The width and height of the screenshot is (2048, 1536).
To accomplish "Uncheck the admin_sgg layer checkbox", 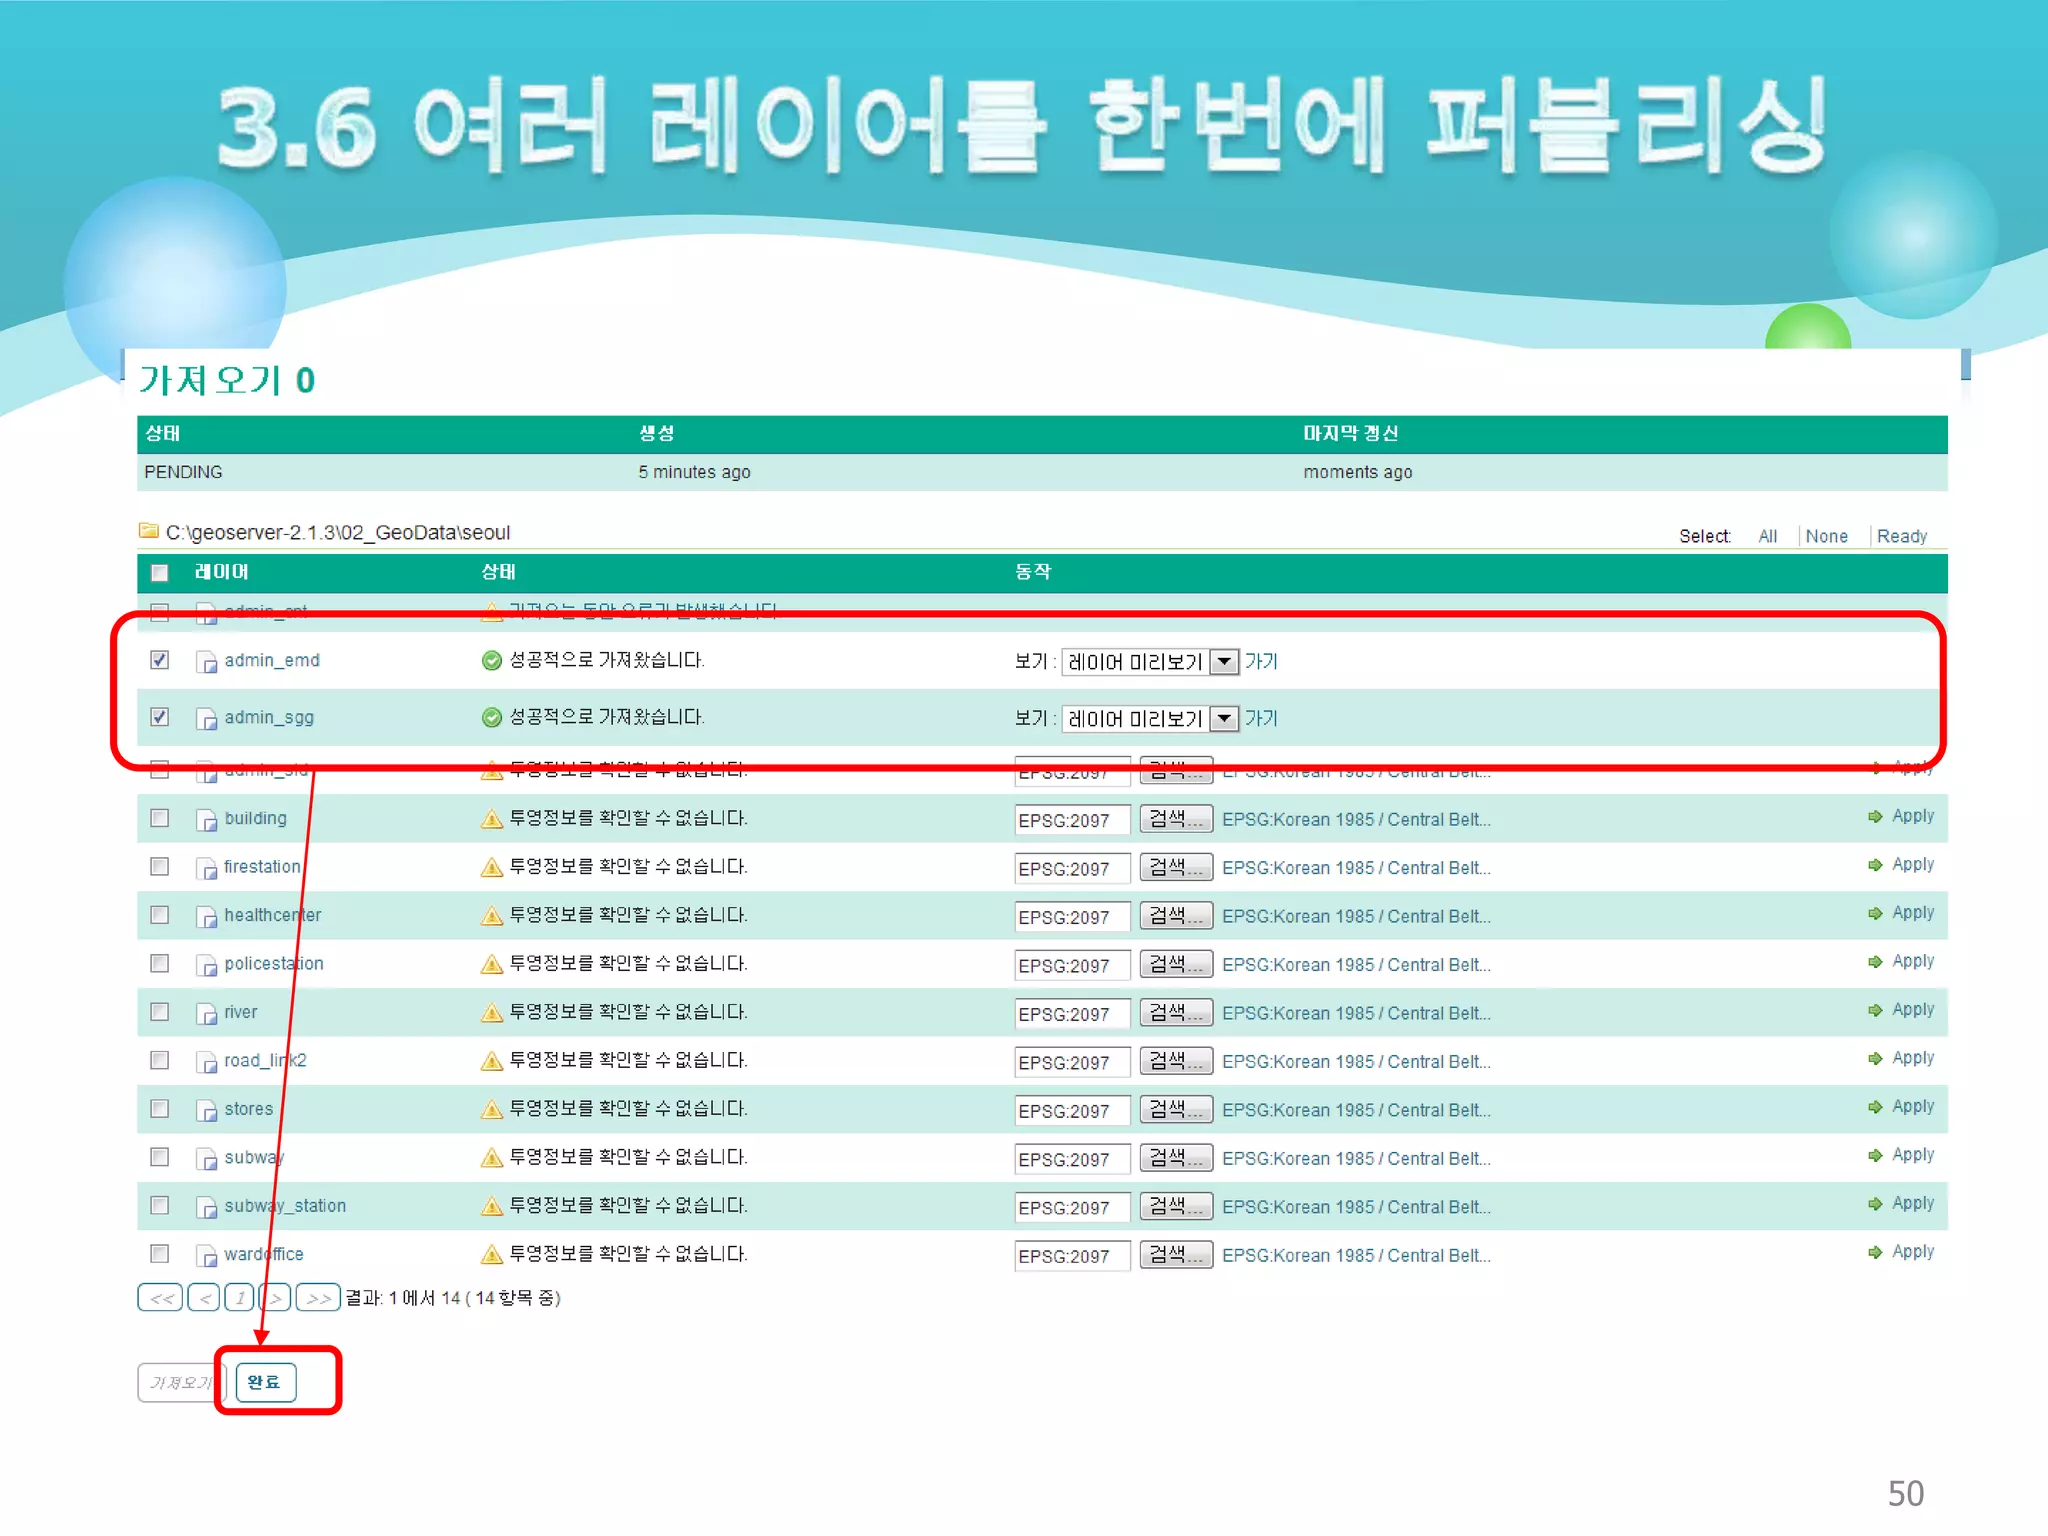I will click(x=160, y=717).
